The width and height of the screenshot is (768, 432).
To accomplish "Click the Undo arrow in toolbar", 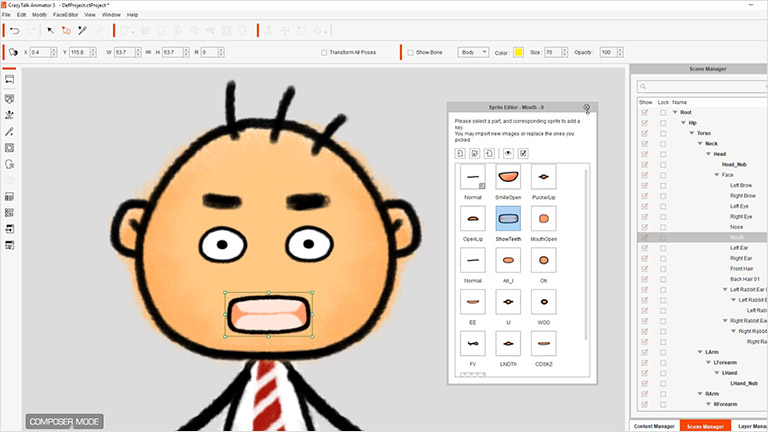I will click(x=14, y=32).
